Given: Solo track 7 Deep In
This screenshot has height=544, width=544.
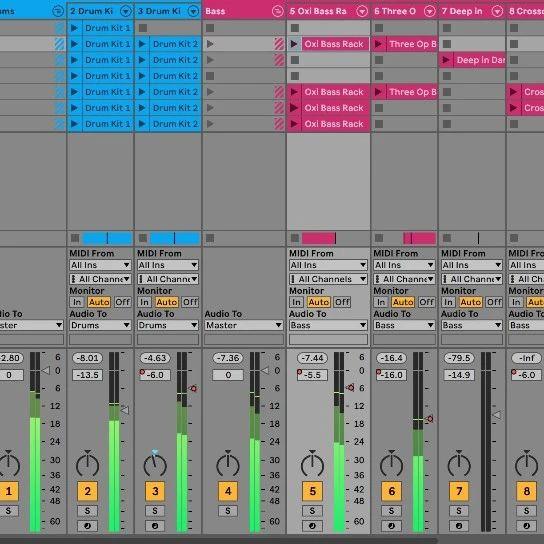Looking at the screenshot, I should (459, 511).
